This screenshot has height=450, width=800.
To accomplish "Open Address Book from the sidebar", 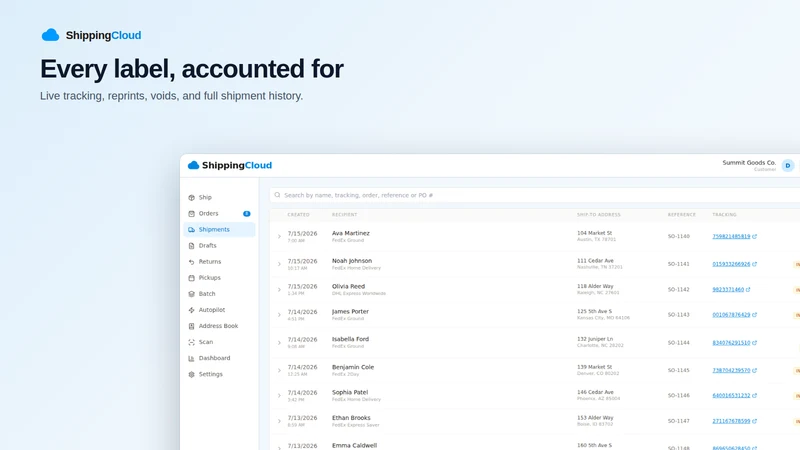I will [x=219, y=326].
